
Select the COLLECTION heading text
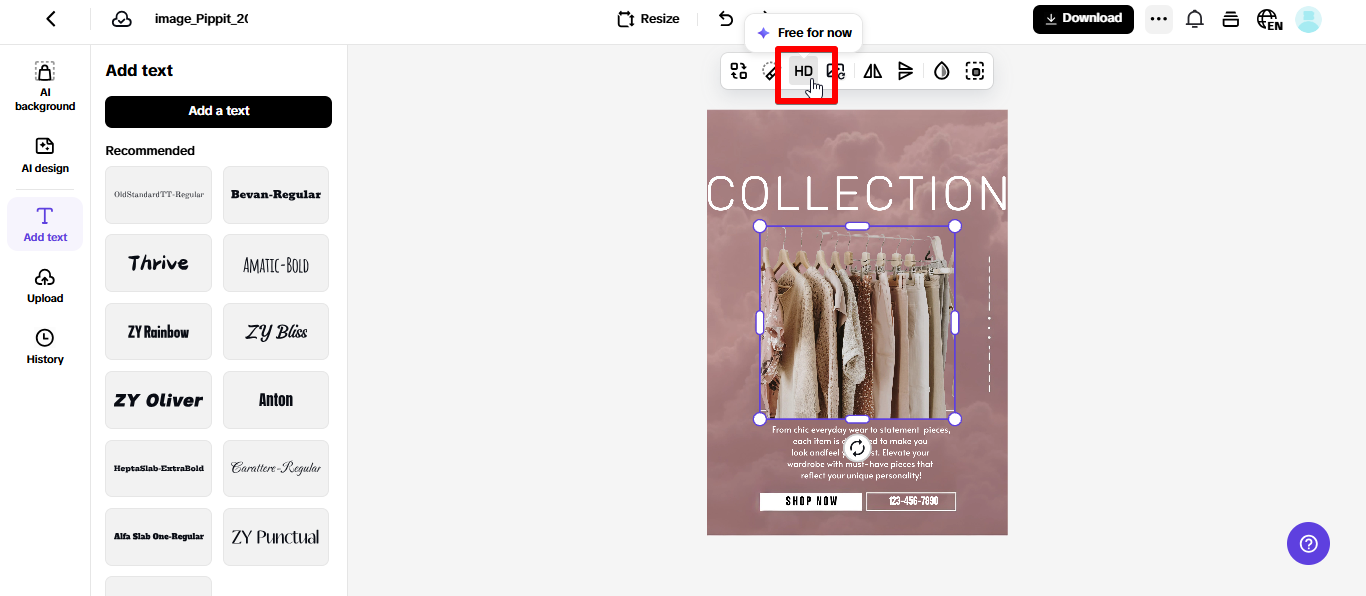pyautogui.click(x=857, y=193)
